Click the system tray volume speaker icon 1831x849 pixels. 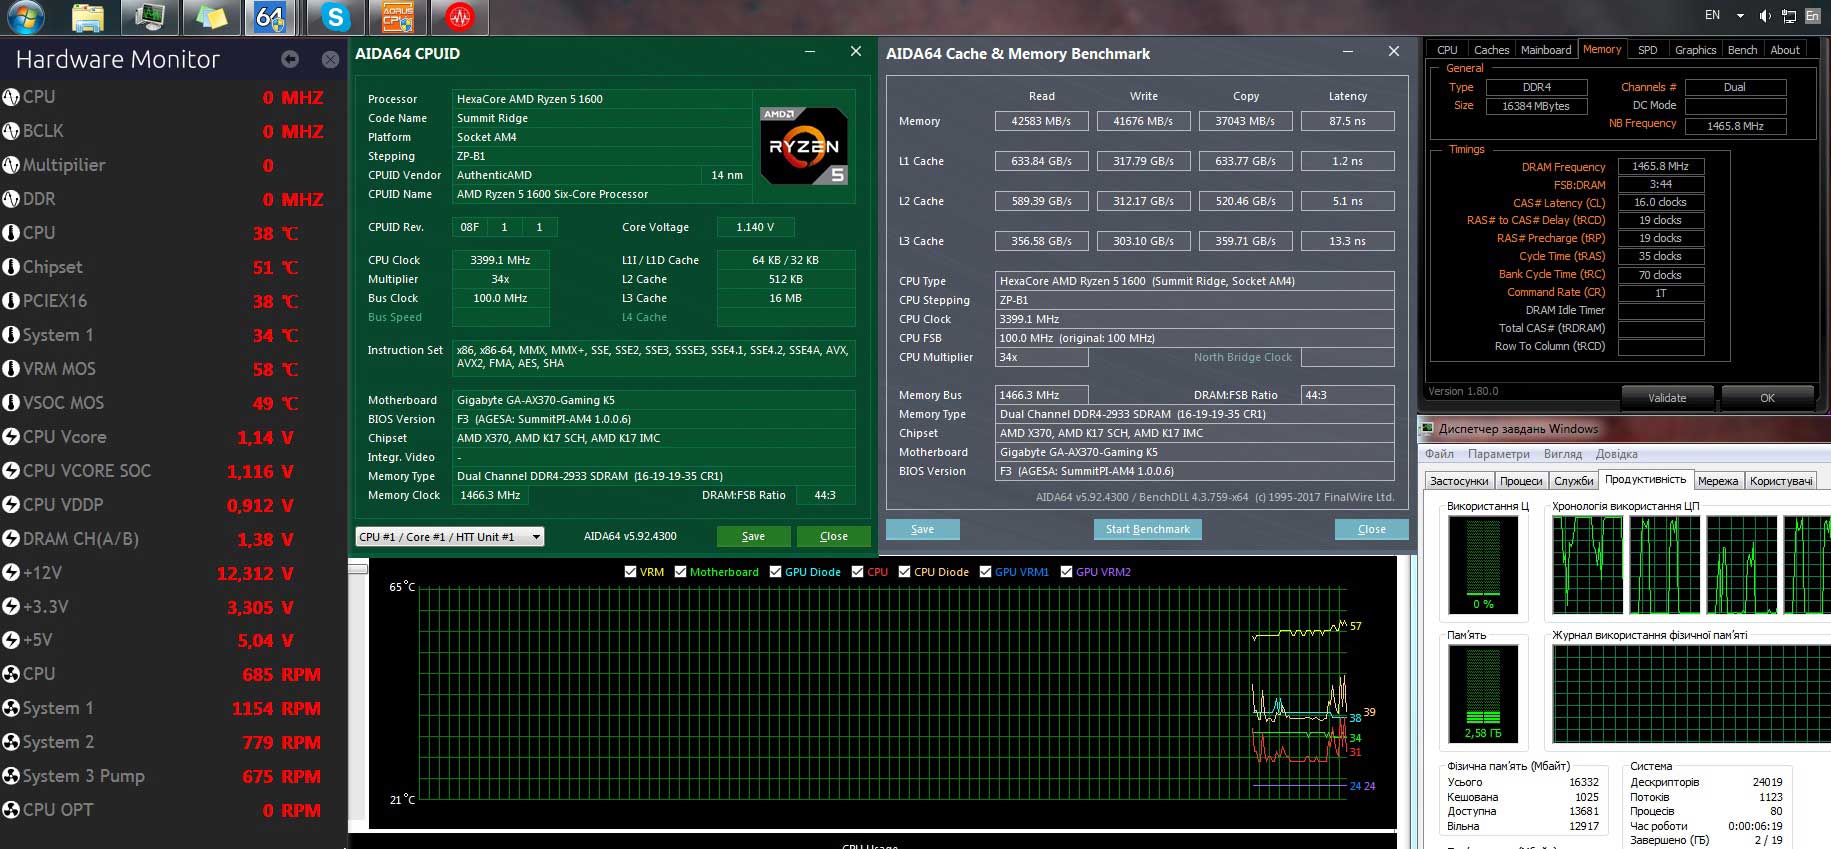point(1765,15)
